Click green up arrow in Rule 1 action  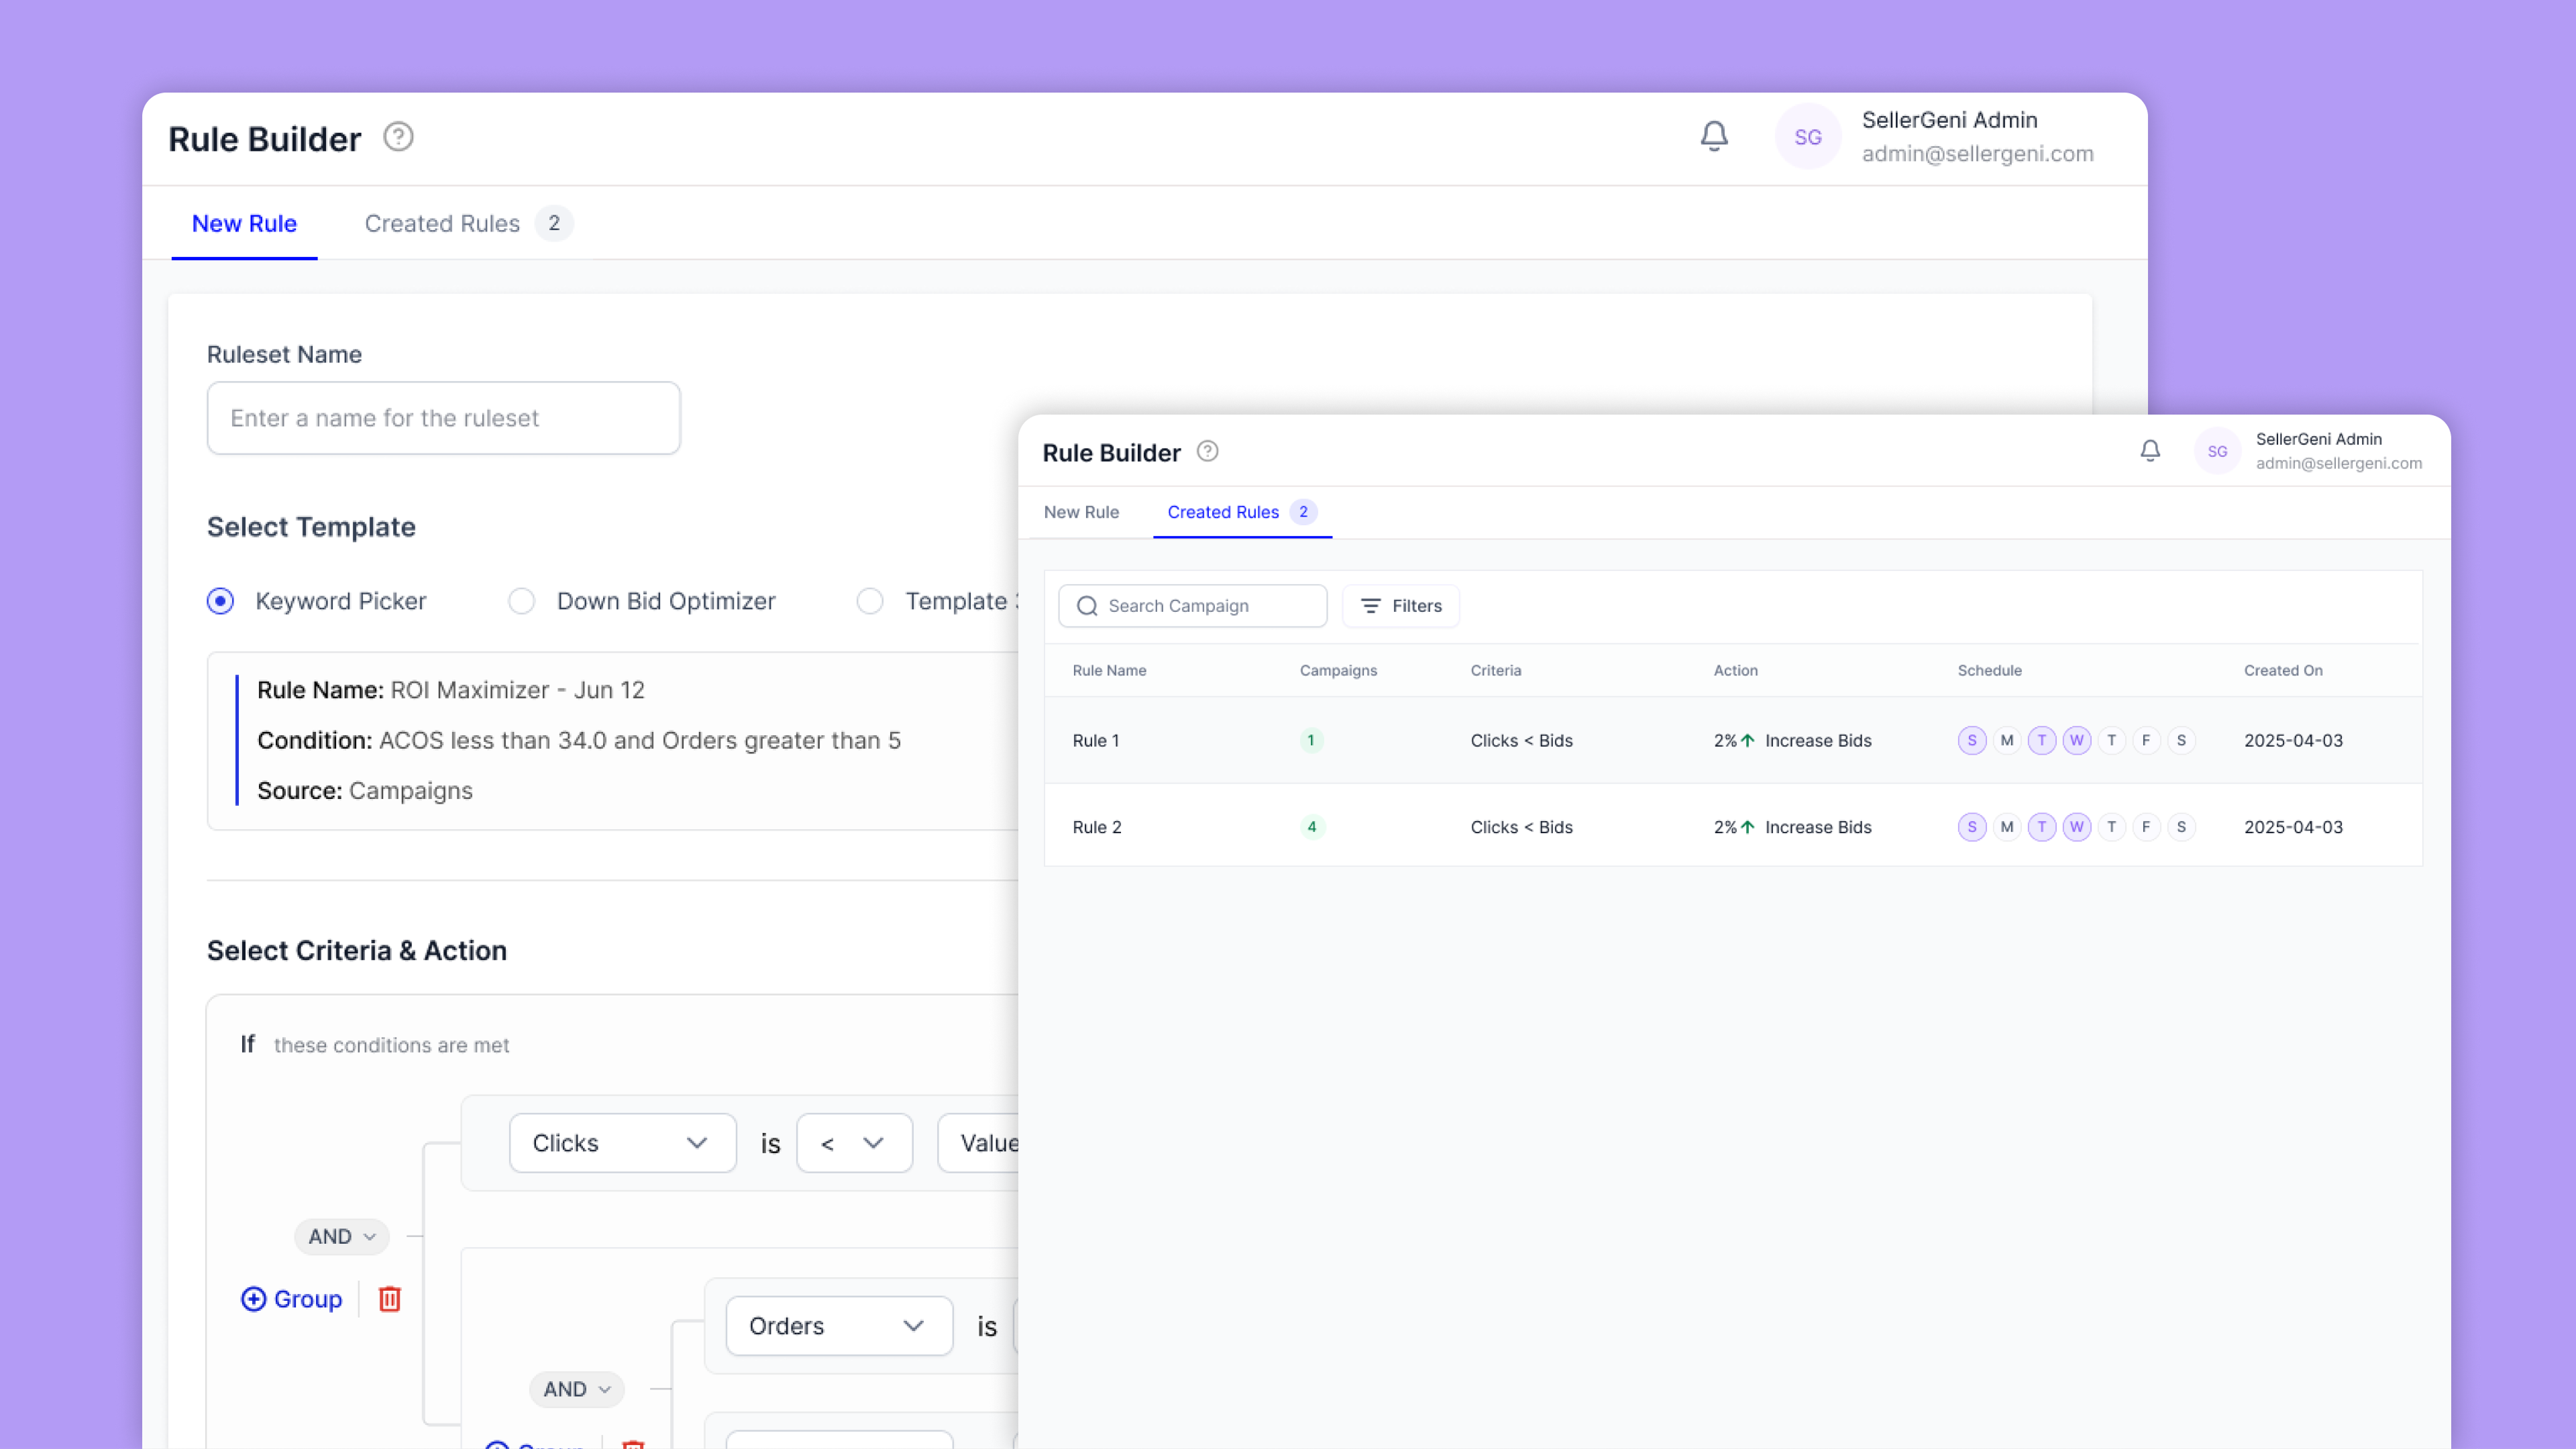[x=1748, y=741]
